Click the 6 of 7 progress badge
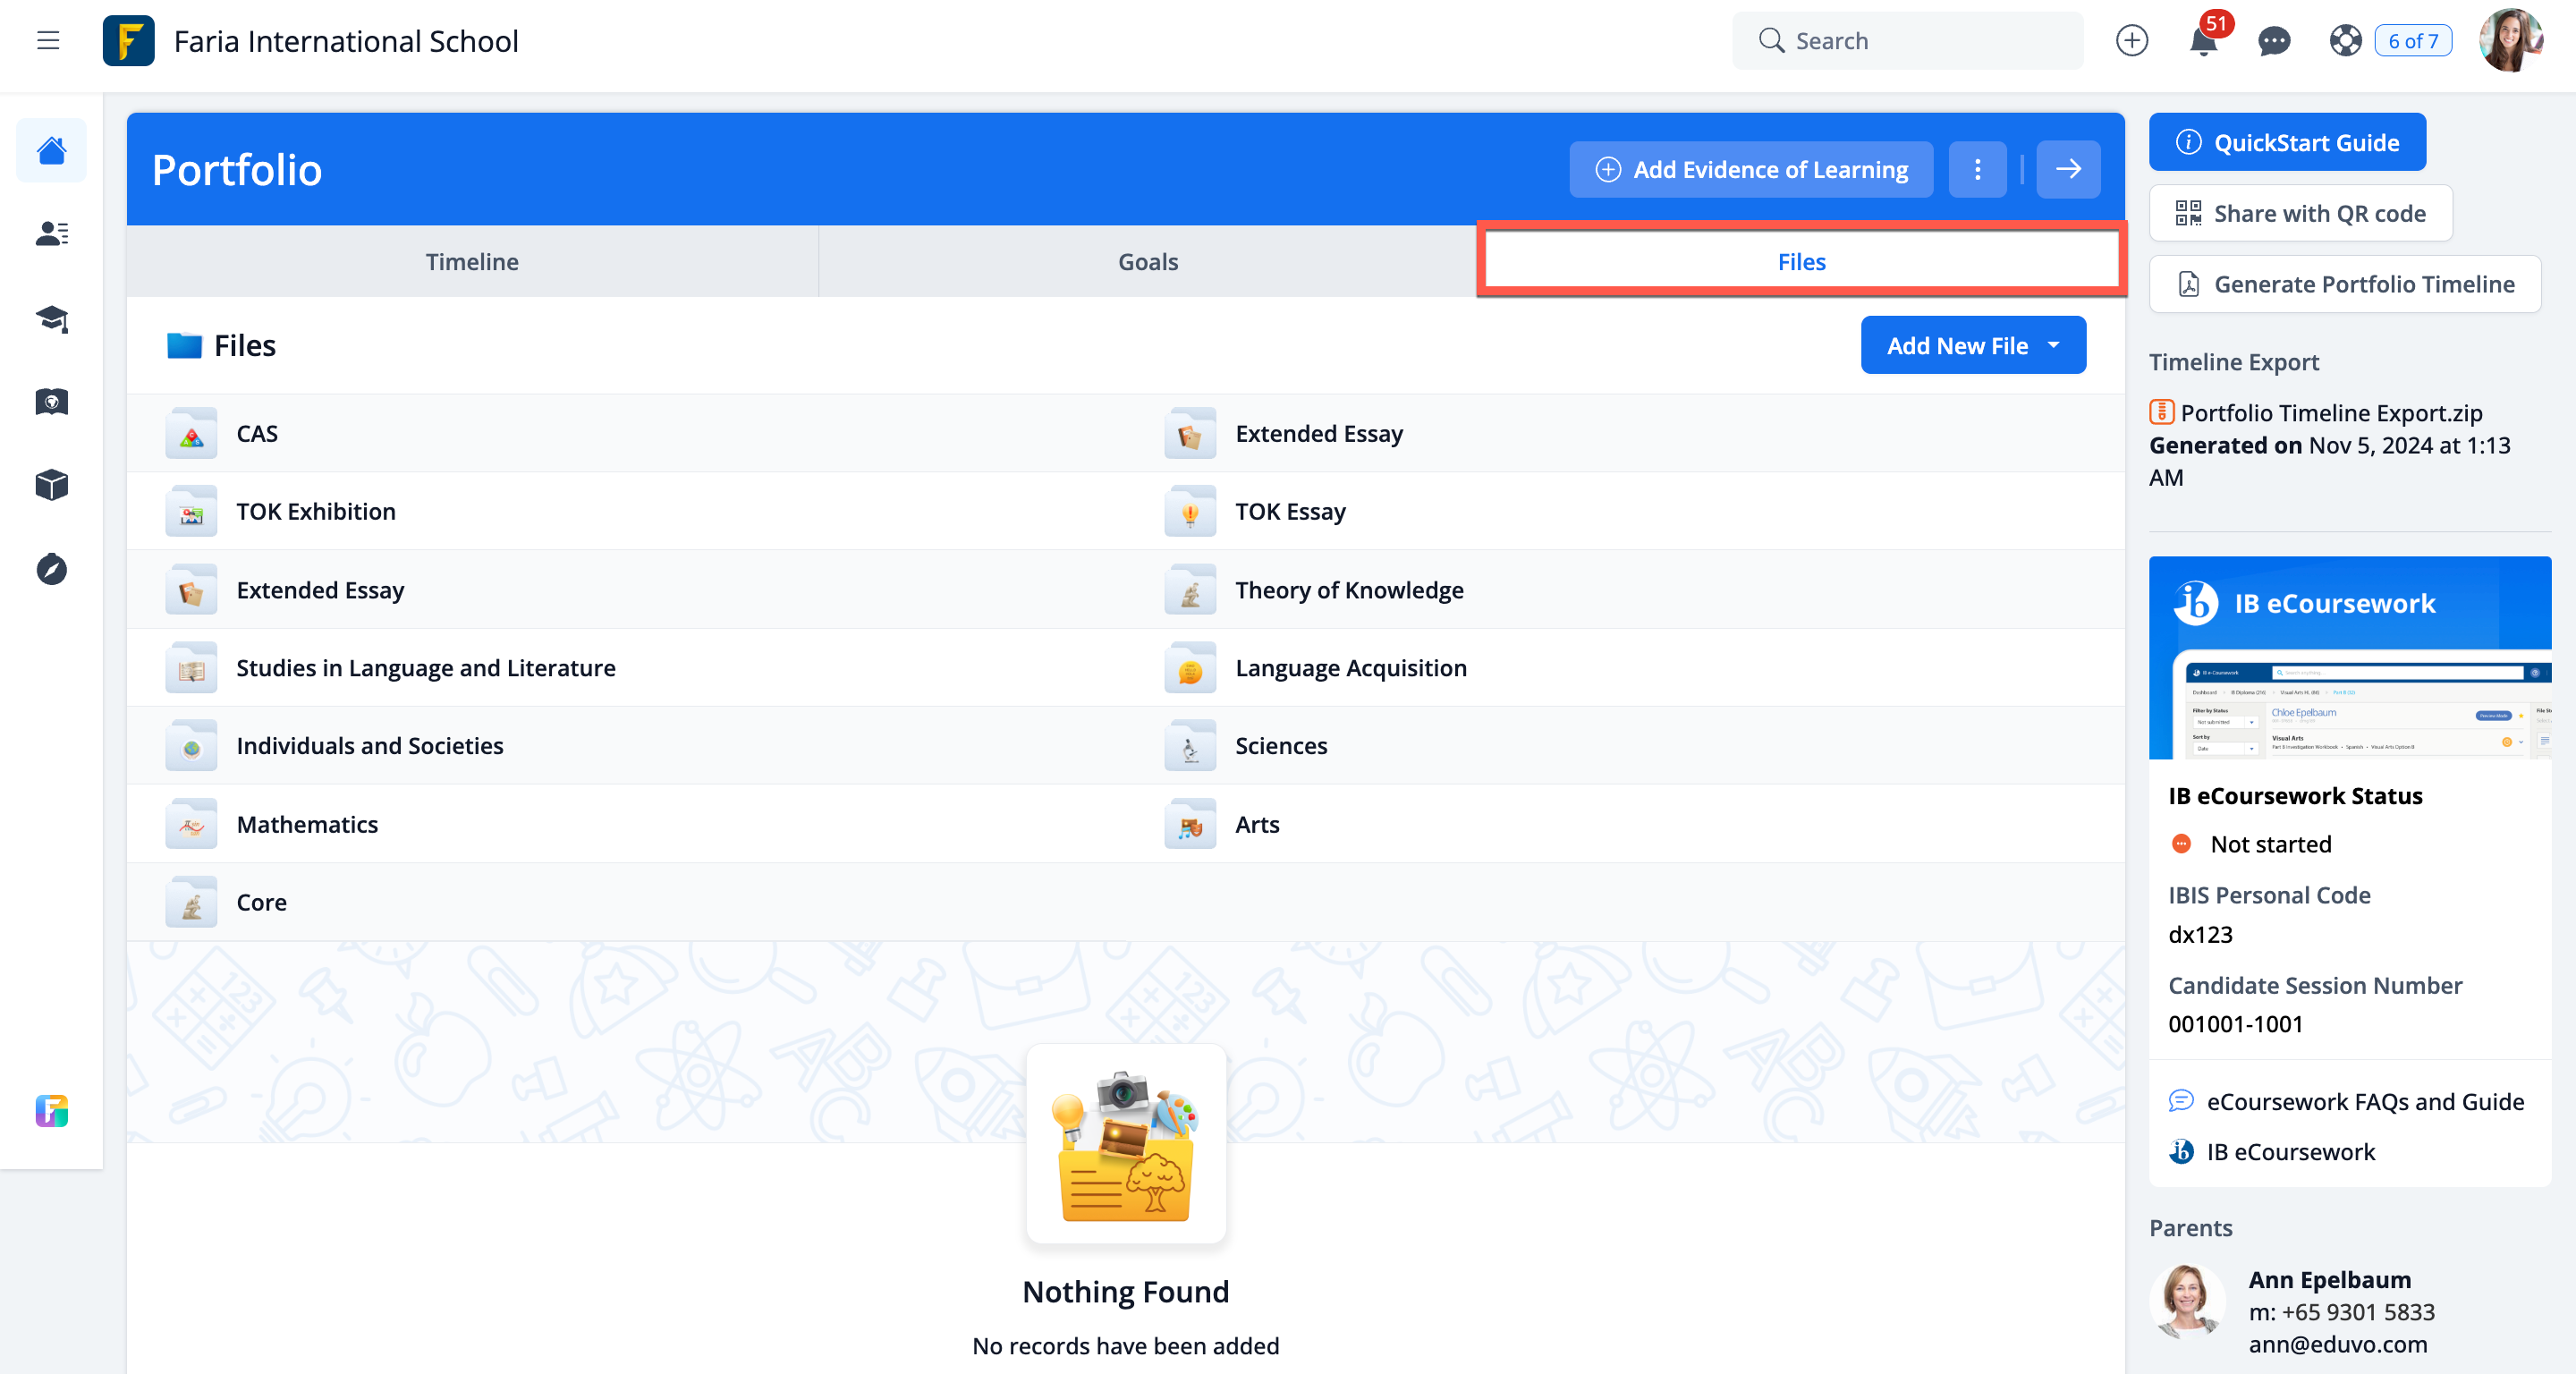 click(x=2413, y=41)
